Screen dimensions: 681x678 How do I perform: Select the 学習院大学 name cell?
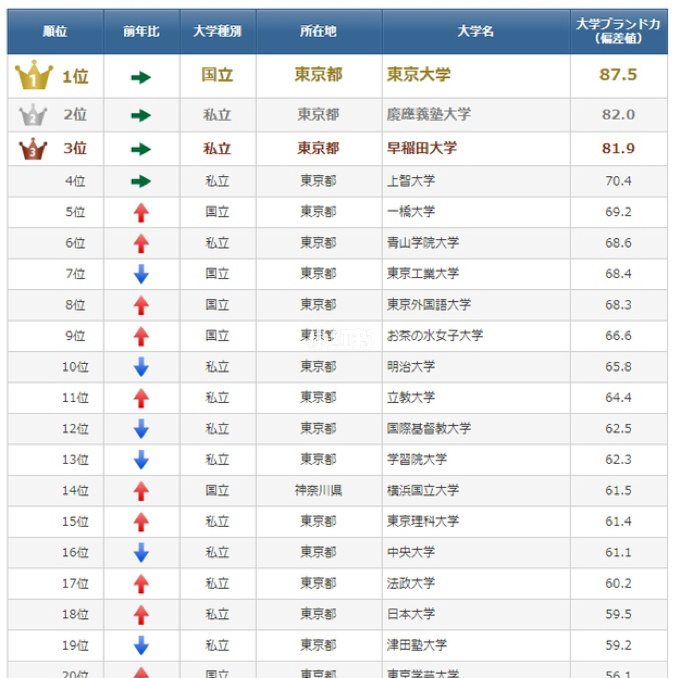pyautogui.click(x=476, y=460)
